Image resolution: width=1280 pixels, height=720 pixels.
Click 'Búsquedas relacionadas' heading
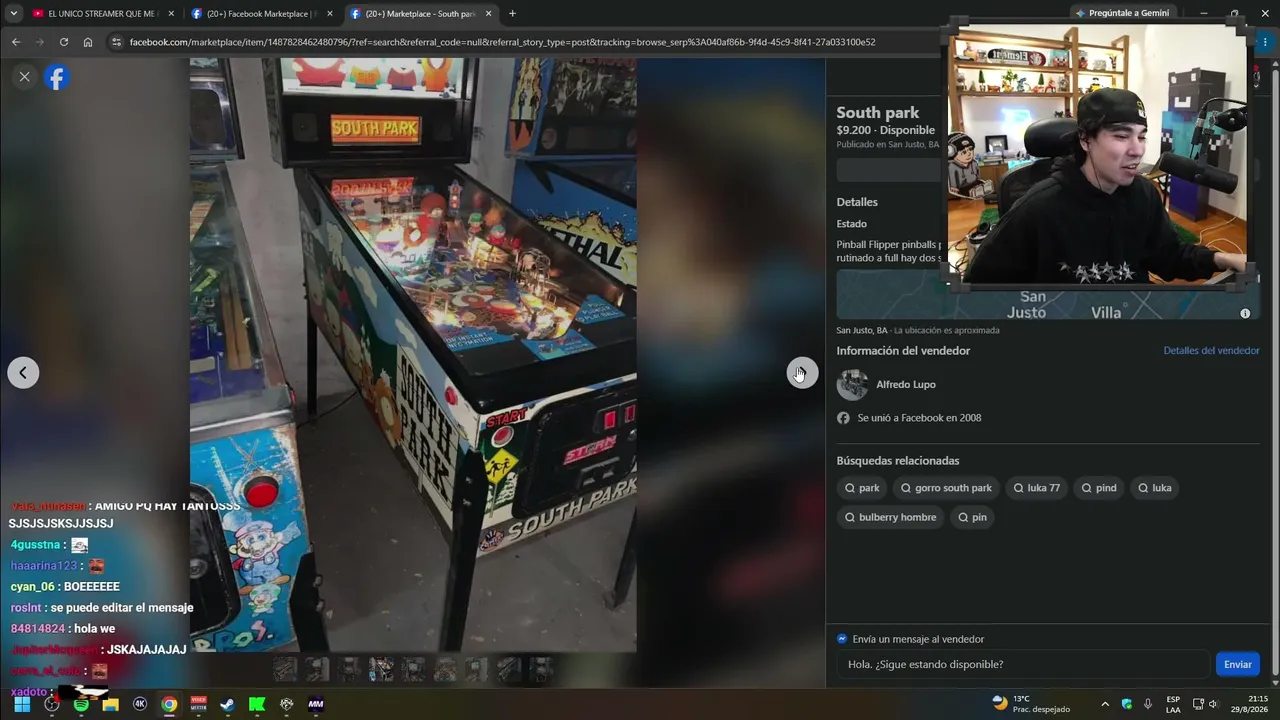tap(898, 461)
